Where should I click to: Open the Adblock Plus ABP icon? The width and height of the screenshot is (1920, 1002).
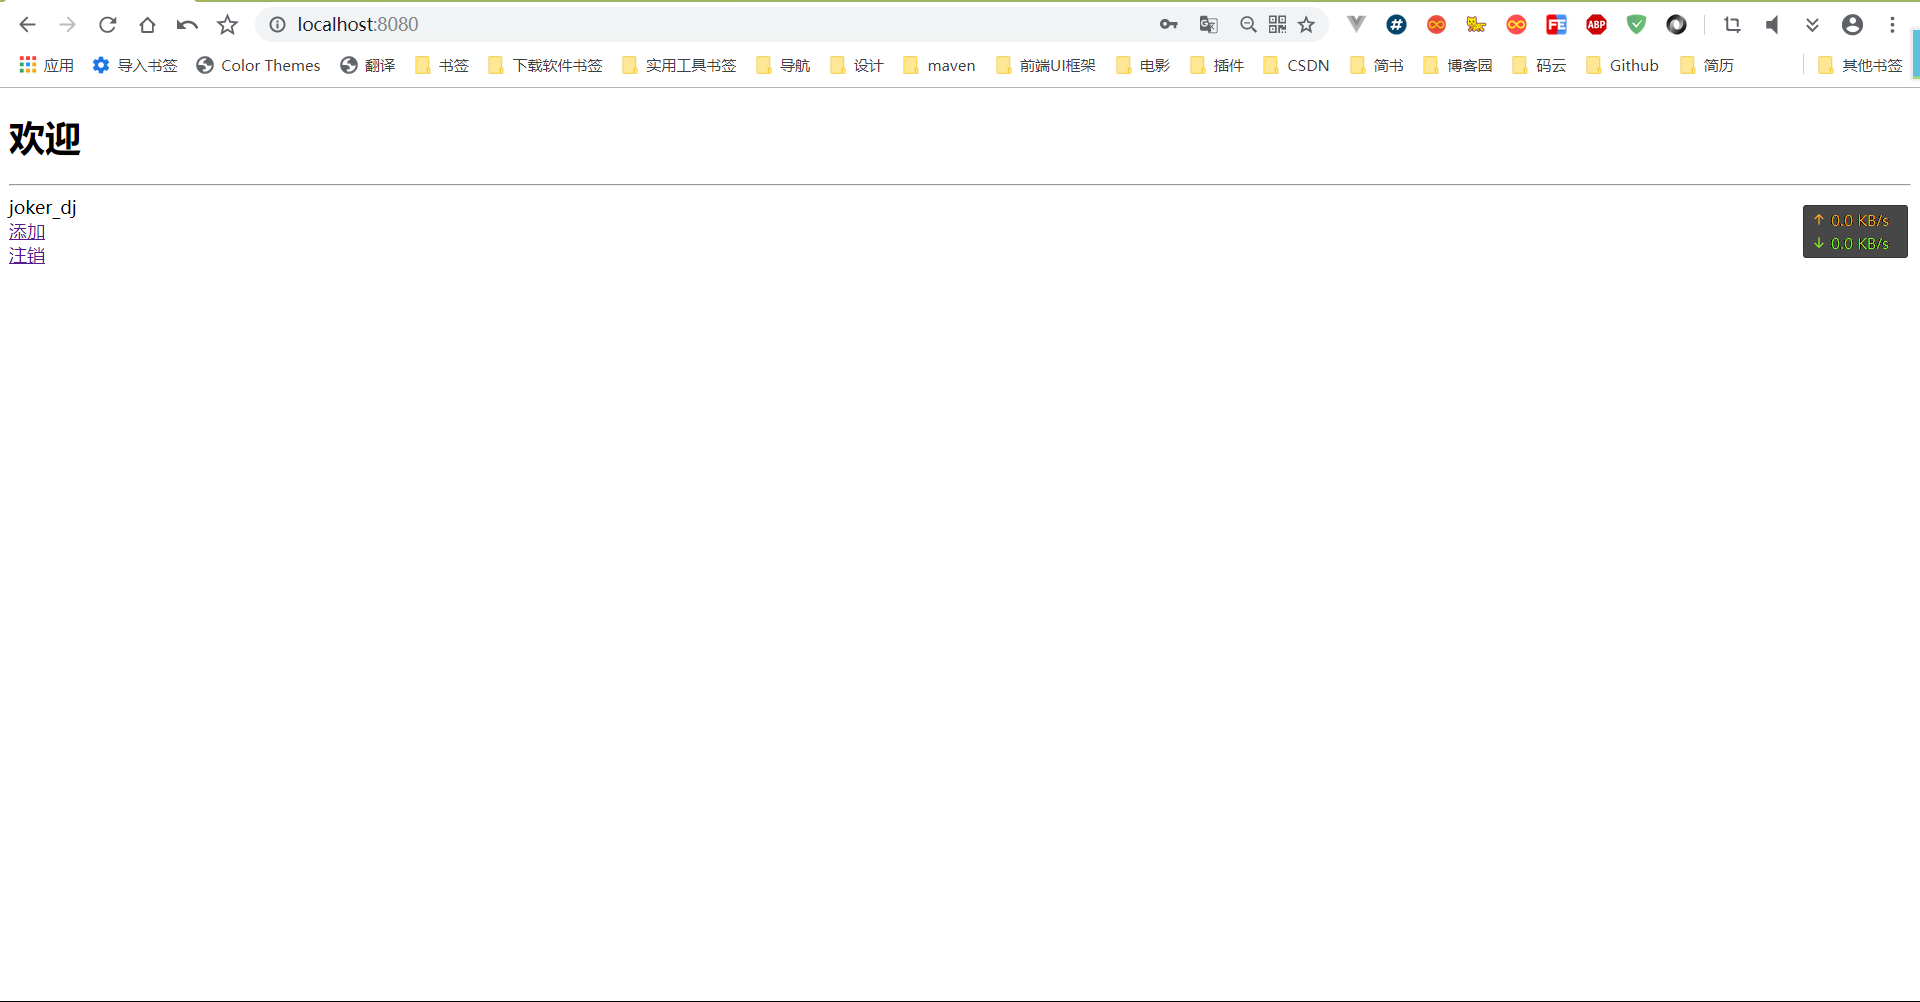tap(1597, 25)
